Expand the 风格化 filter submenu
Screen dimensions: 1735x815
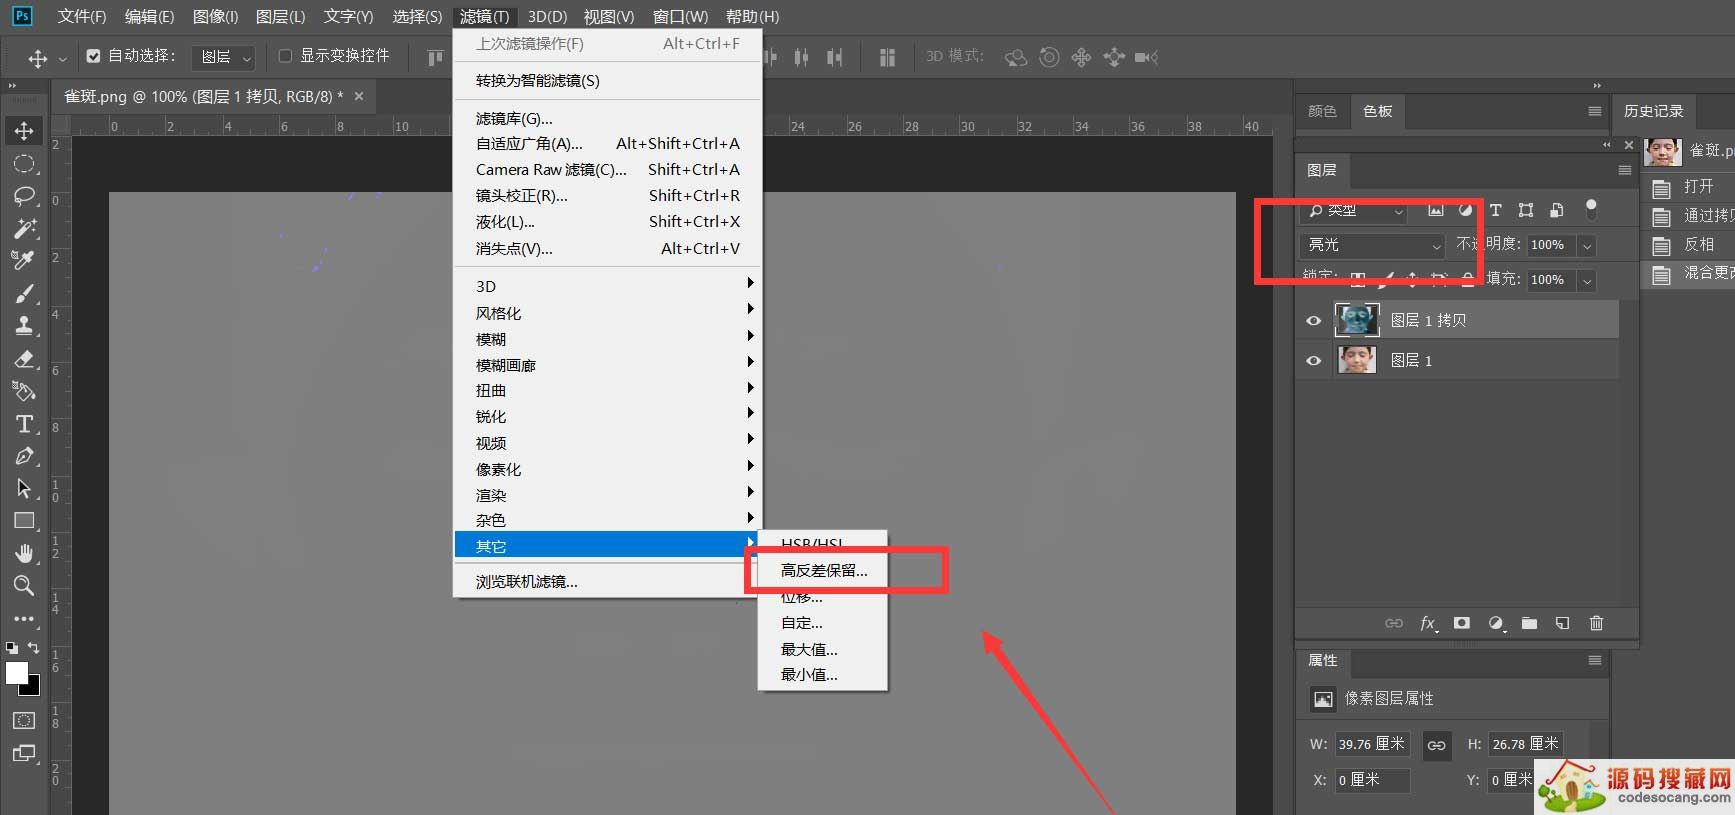pyautogui.click(x=607, y=313)
